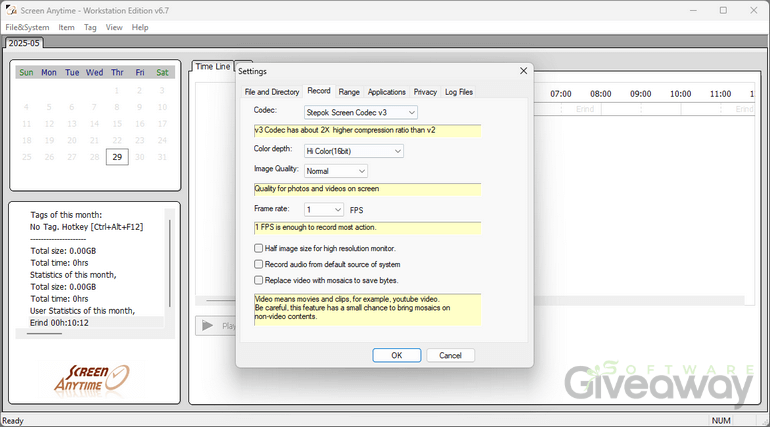This screenshot has width=770, height=427.
Task: Click the Screen Anytime app icon in title bar
Action: pos(11,10)
